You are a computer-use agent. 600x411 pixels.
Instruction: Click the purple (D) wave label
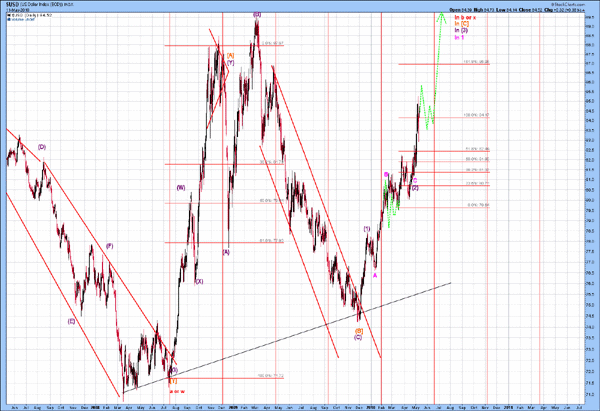[42, 147]
